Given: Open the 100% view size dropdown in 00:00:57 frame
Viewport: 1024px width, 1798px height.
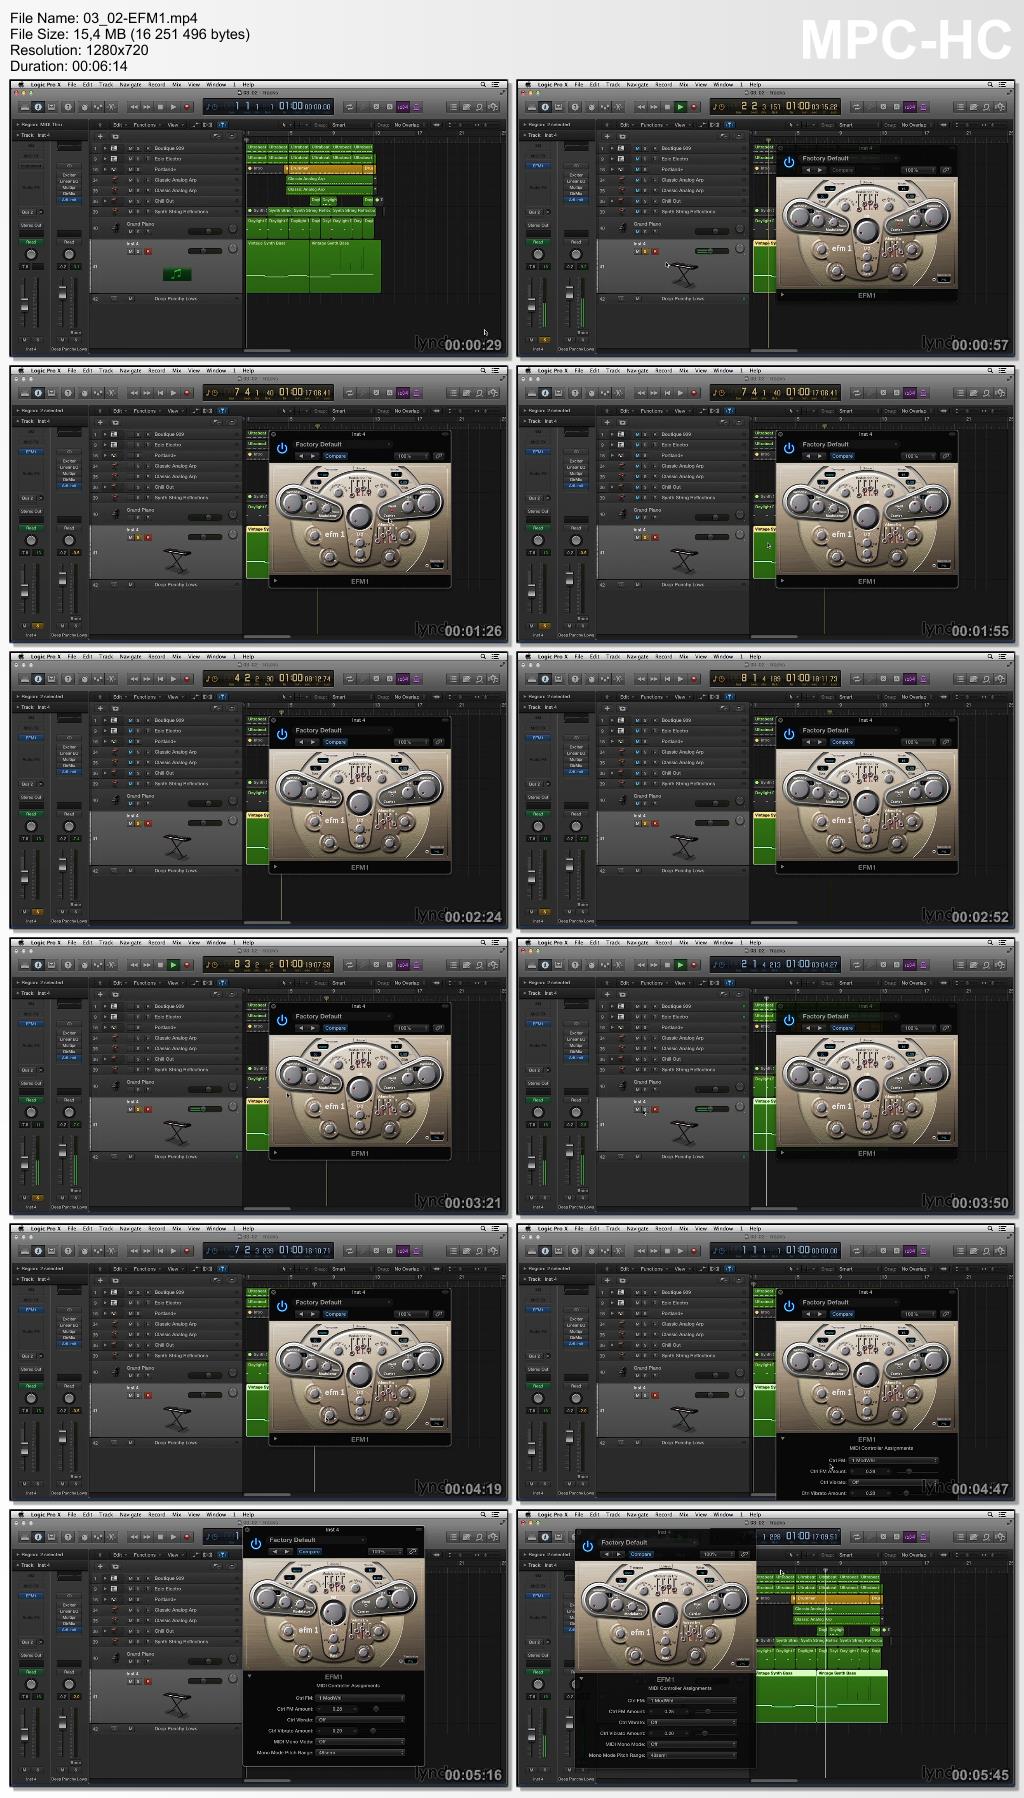Looking at the screenshot, I should coord(917,170).
